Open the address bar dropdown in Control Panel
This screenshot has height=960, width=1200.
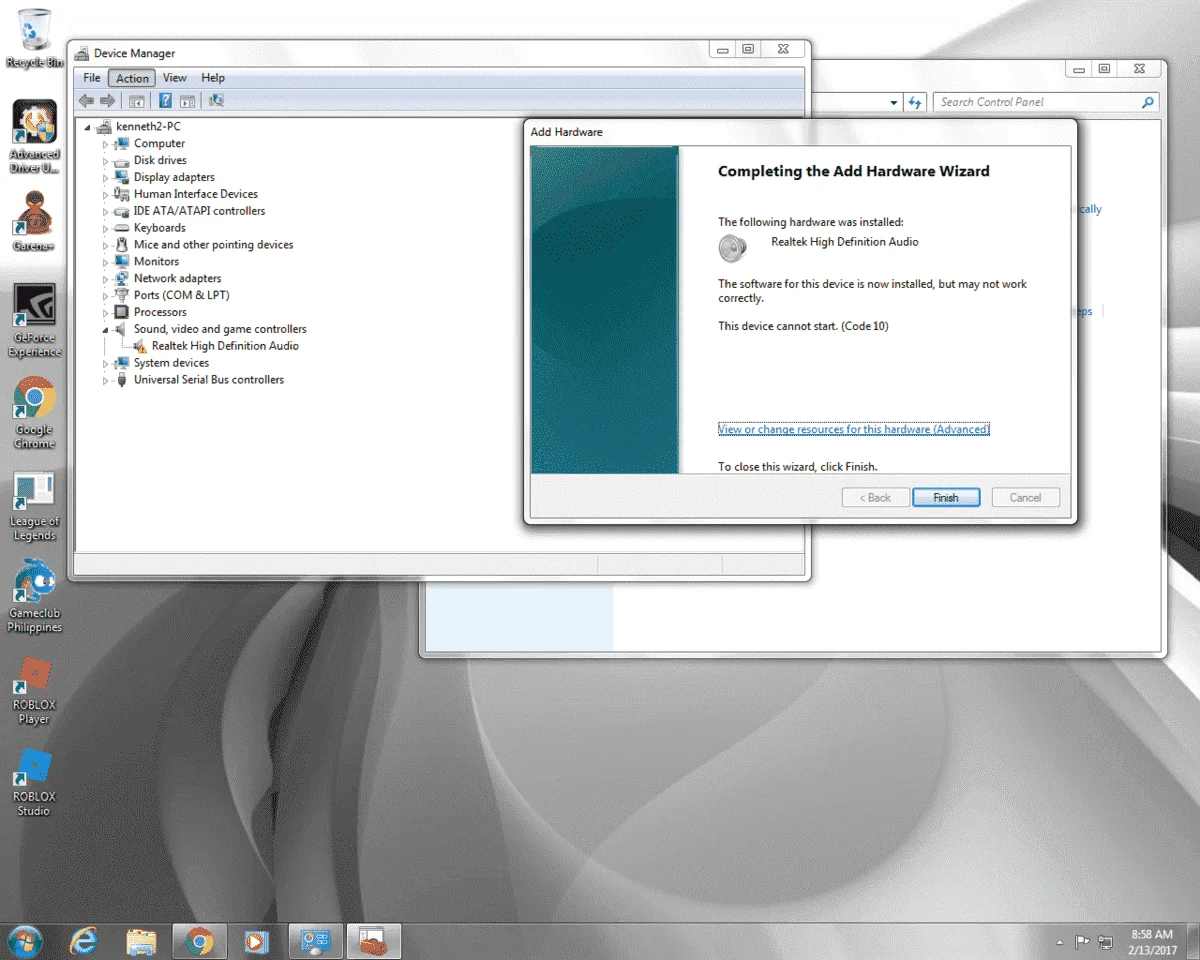tap(894, 102)
